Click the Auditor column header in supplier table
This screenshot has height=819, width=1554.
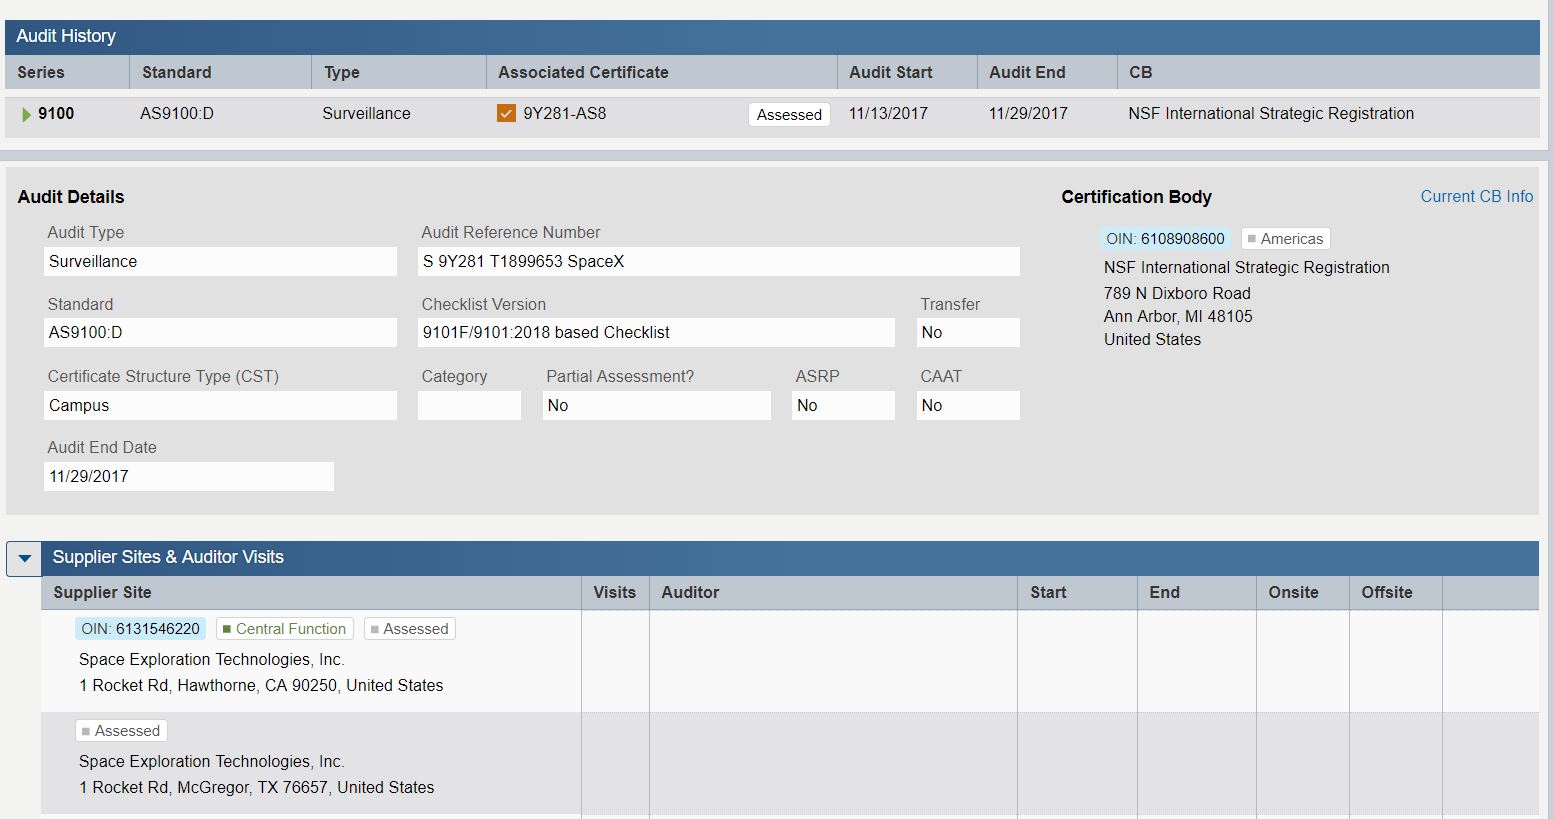[x=690, y=593]
